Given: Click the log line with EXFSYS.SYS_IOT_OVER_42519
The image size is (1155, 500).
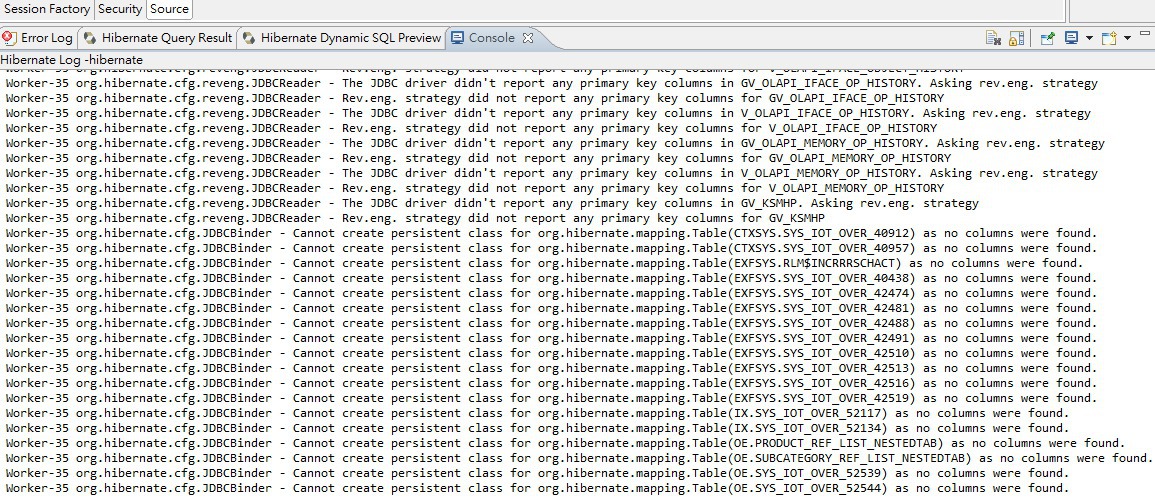Looking at the screenshot, I should [x=551, y=398].
